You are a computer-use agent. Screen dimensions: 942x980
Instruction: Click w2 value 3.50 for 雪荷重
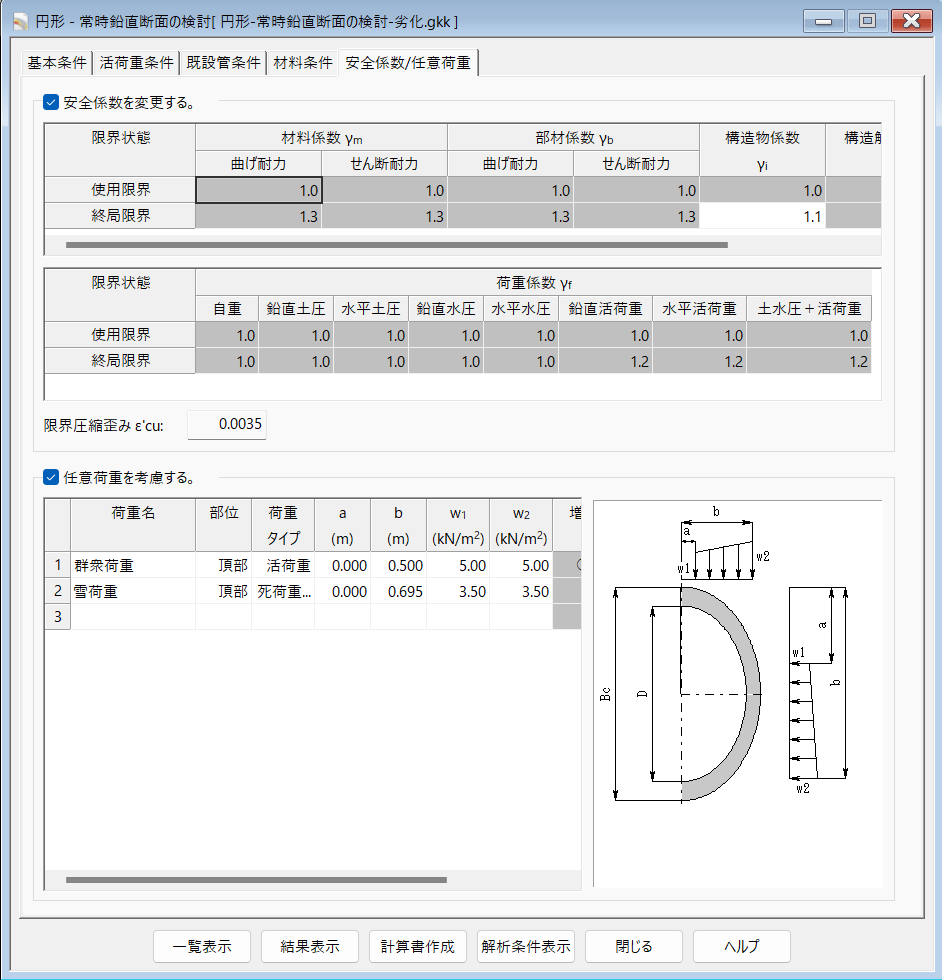coord(521,591)
